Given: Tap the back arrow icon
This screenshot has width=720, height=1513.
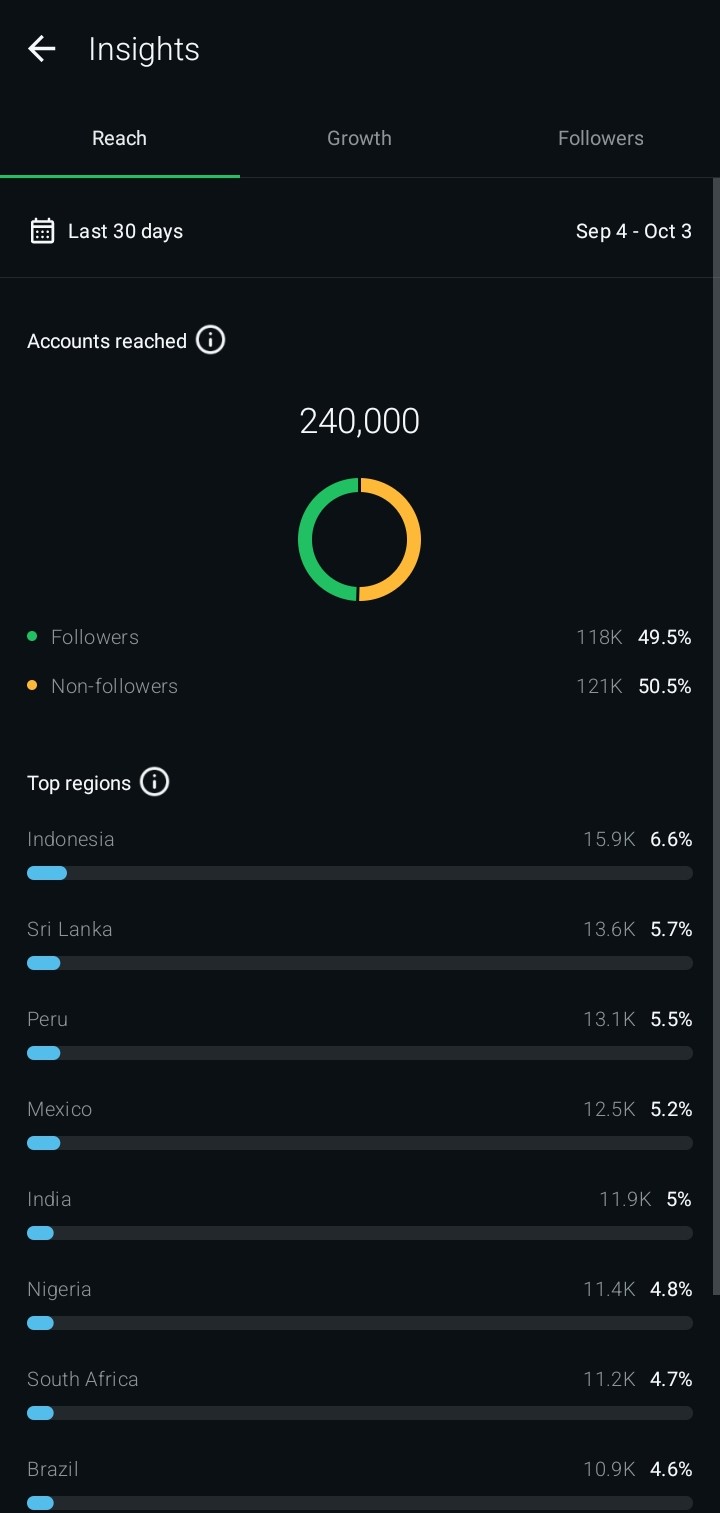Looking at the screenshot, I should [x=42, y=49].
